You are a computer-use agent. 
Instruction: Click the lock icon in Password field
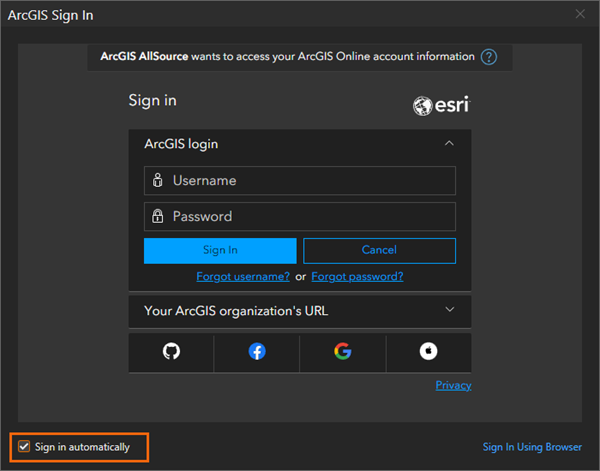(157, 216)
